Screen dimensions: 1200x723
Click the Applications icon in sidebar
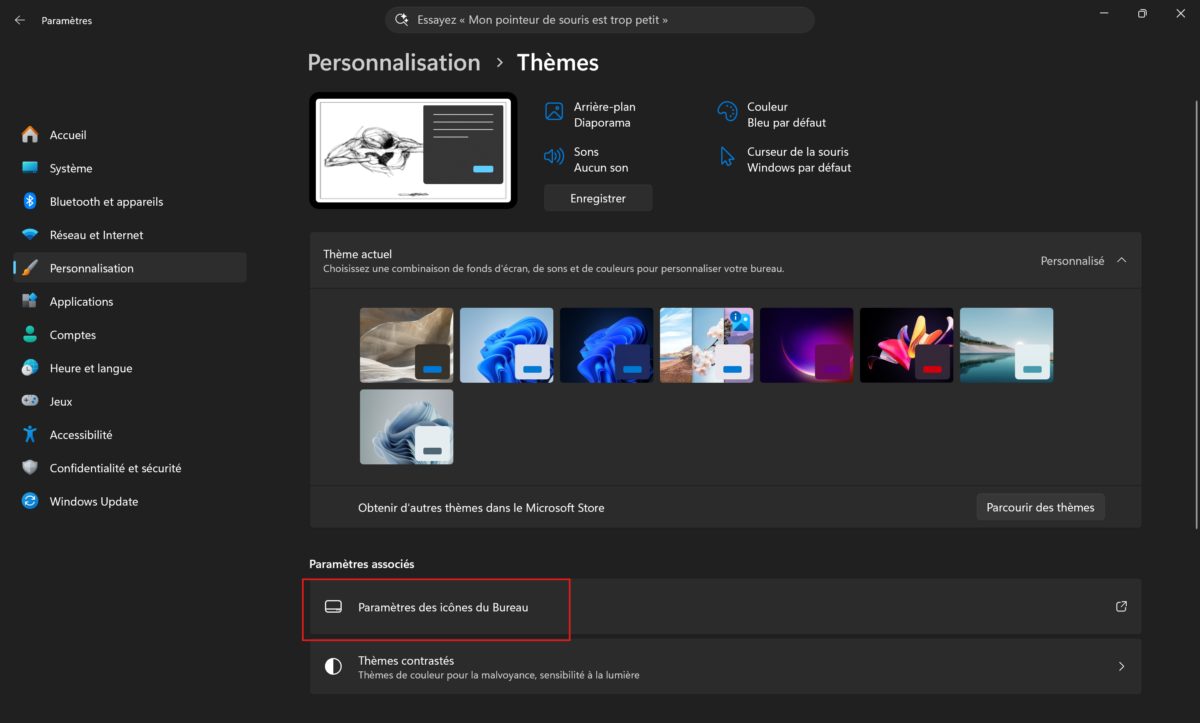(30, 301)
